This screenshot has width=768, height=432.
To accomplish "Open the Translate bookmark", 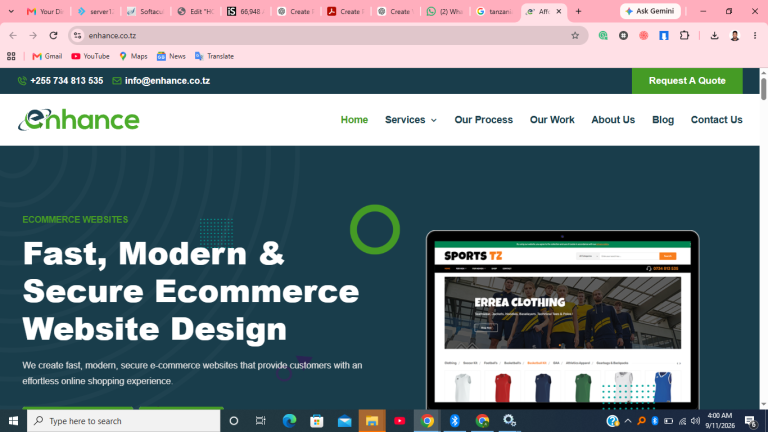I will click(214, 56).
